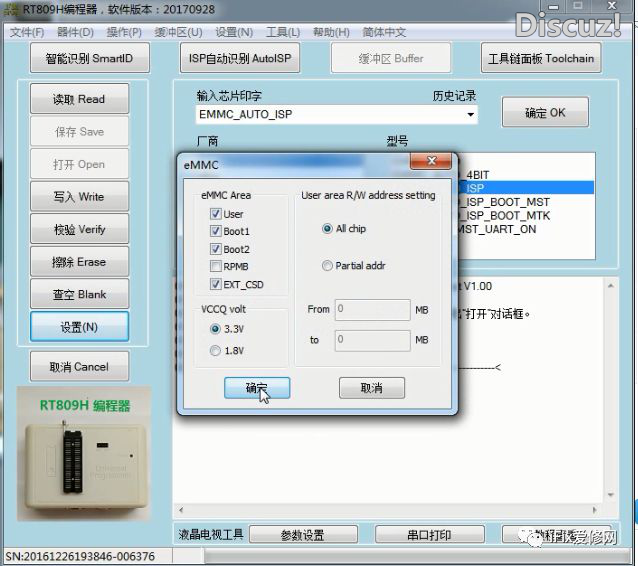The height and width of the screenshot is (566, 638).
Task: Click the From MB input field
Action: [x=372, y=310]
